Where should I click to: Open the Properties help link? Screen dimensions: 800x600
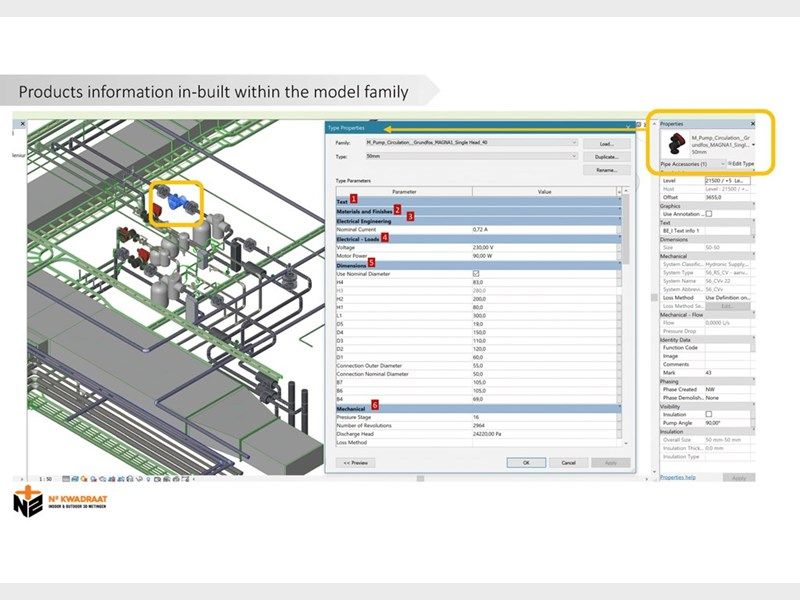coord(678,477)
